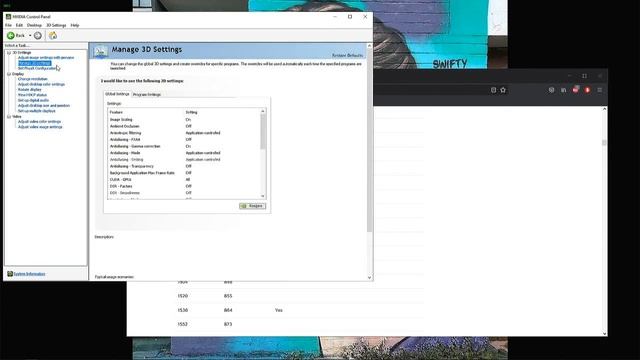The height and width of the screenshot is (360, 640).
Task: Select Adjust video image settings
Action: (40, 127)
